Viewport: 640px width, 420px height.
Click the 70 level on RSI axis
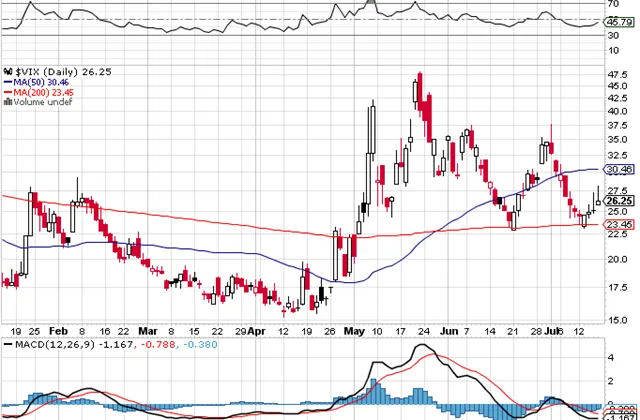[x=613, y=4]
